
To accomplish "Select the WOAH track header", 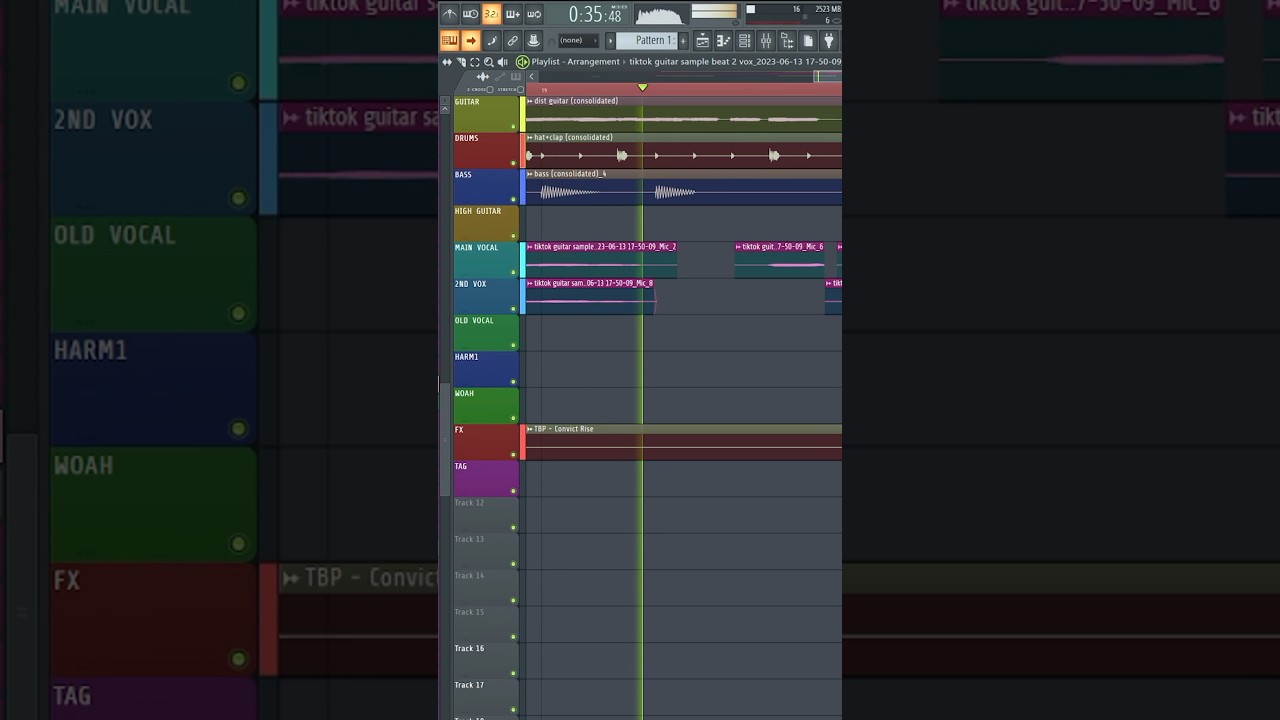I will 486,406.
